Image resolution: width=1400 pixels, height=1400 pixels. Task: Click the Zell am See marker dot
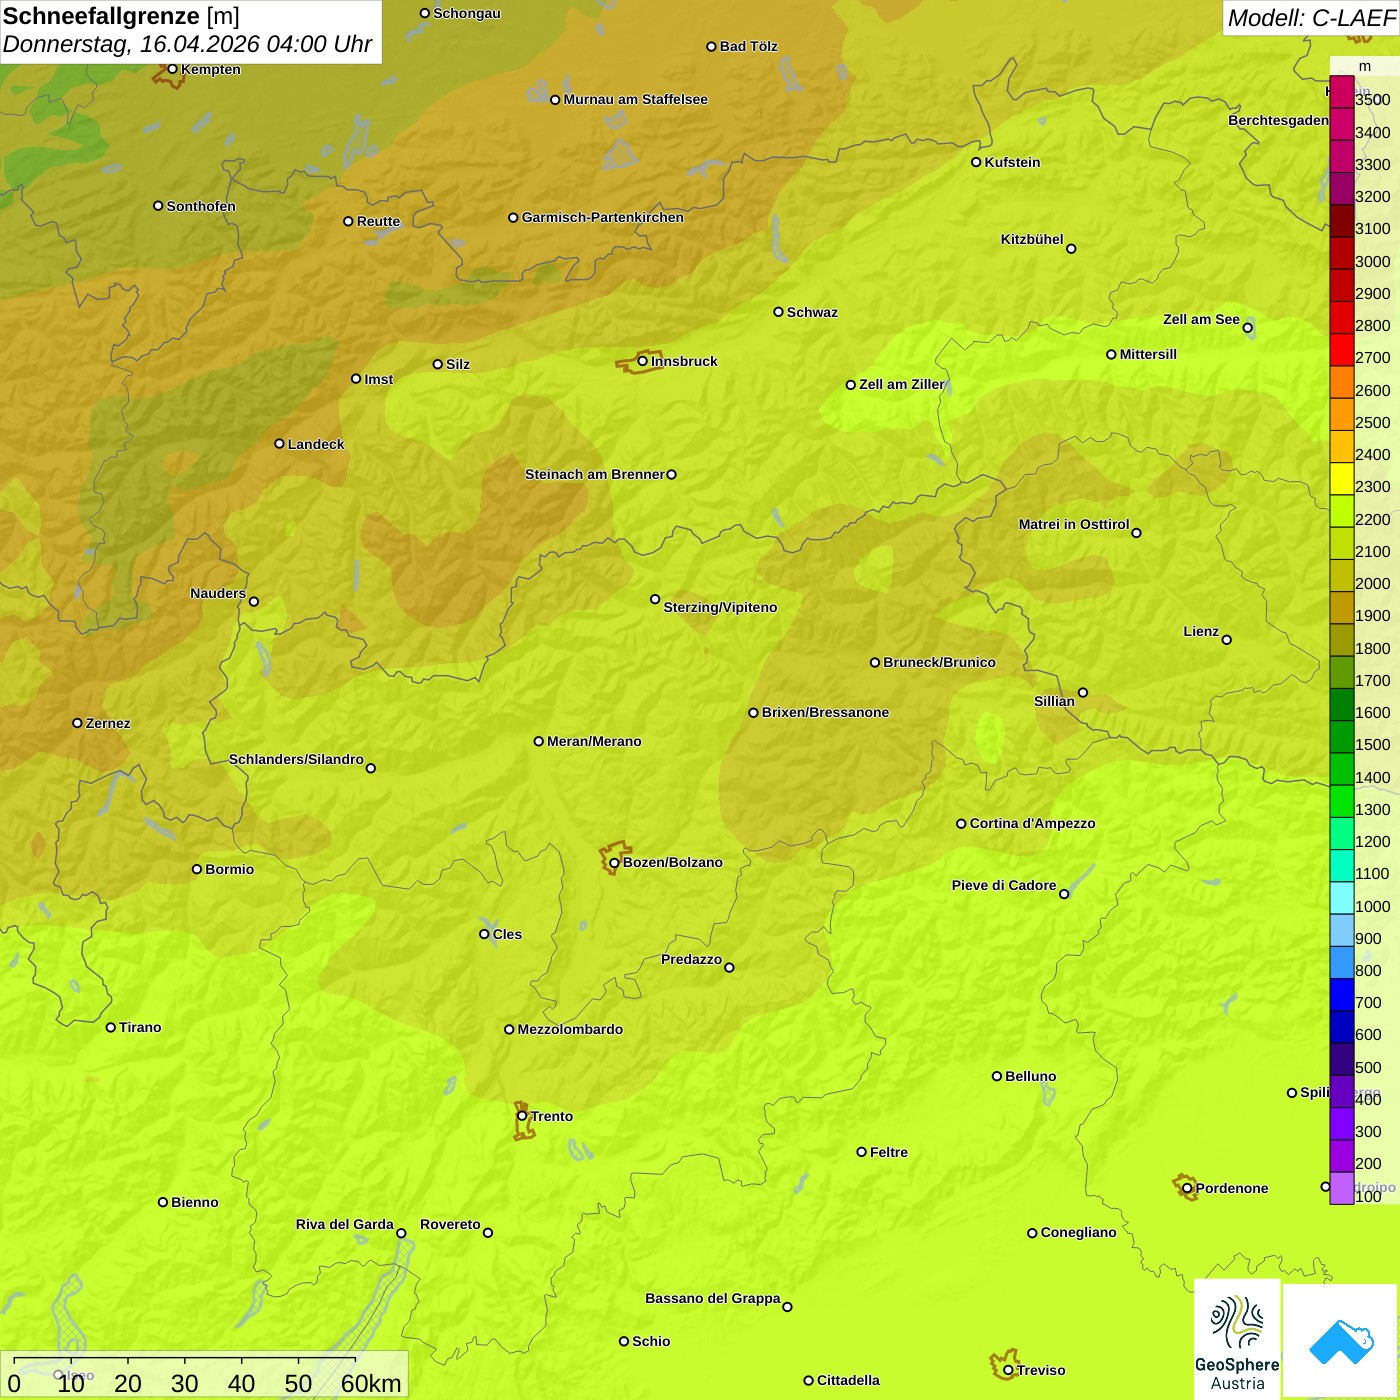click(x=1247, y=328)
